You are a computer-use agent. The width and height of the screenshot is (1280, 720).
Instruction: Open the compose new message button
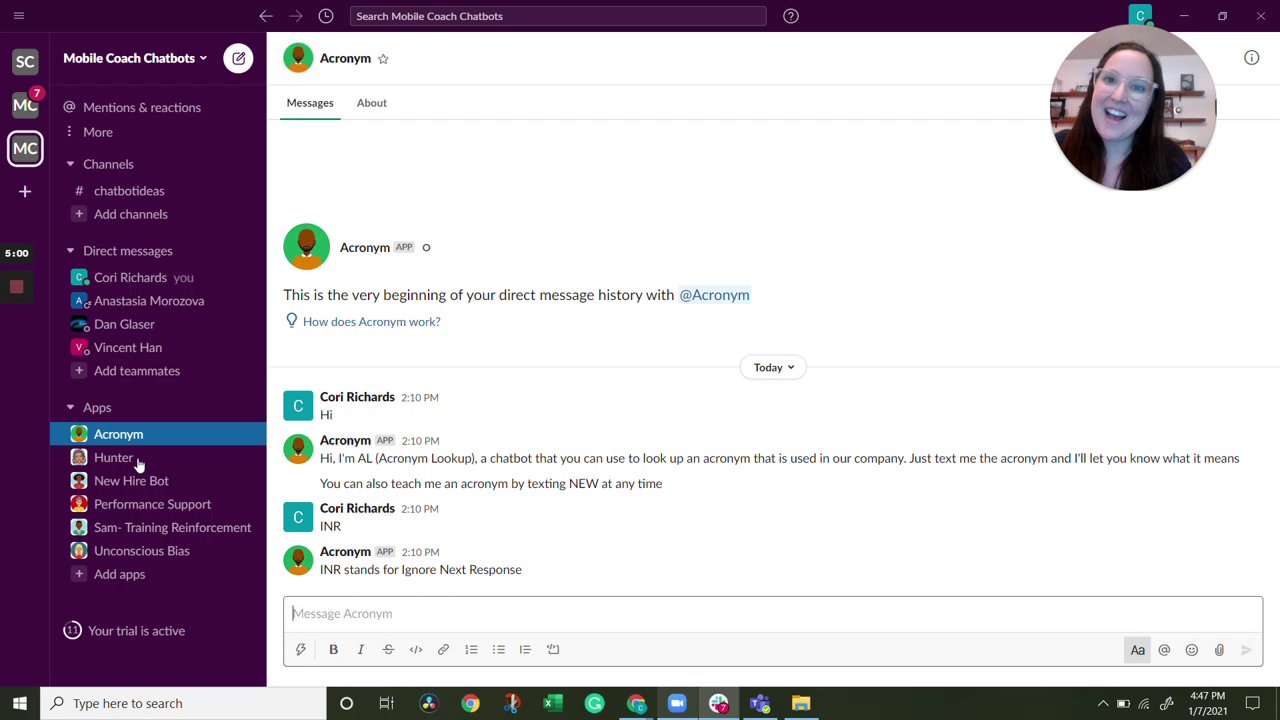(238, 58)
